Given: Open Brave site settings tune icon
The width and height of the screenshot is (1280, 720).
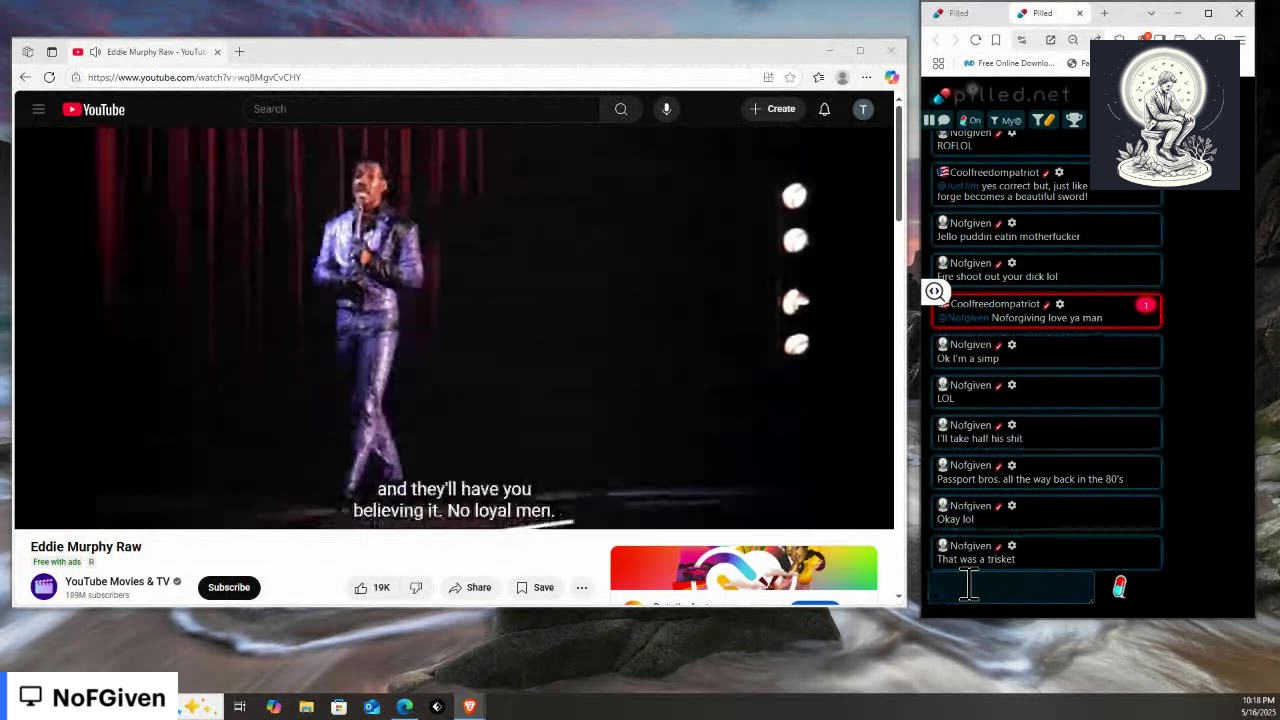Looking at the screenshot, I should [1021, 40].
